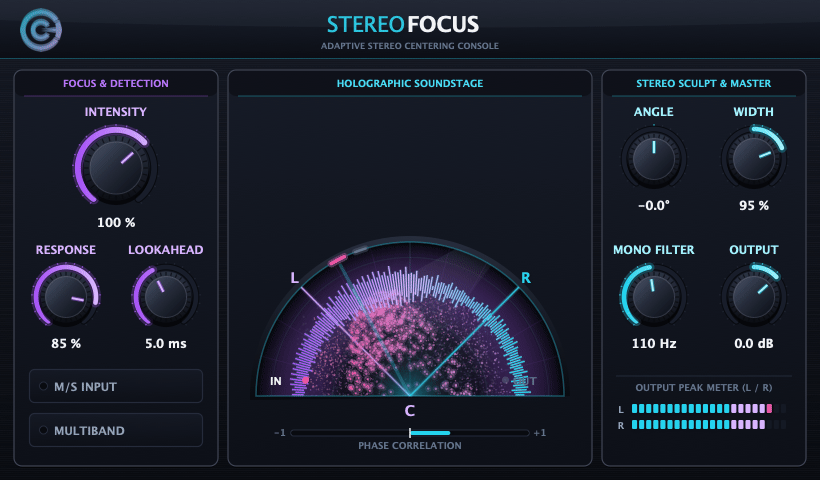The height and width of the screenshot is (480, 820).
Task: Click the gray marker on soundstage arc
Action: coord(360,251)
